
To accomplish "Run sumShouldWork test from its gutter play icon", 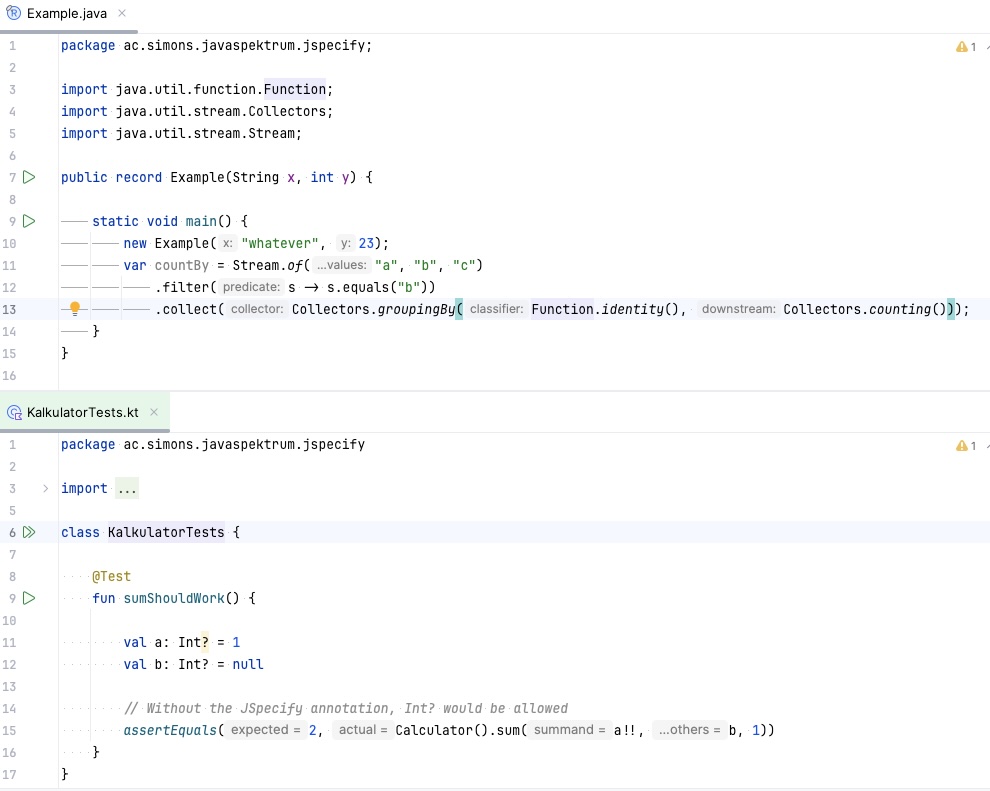I will pyautogui.click(x=29, y=598).
